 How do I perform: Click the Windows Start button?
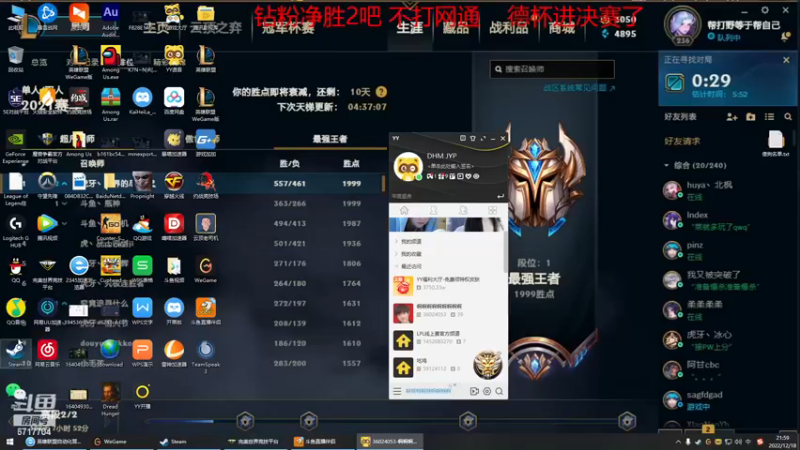pyautogui.click(x=9, y=442)
